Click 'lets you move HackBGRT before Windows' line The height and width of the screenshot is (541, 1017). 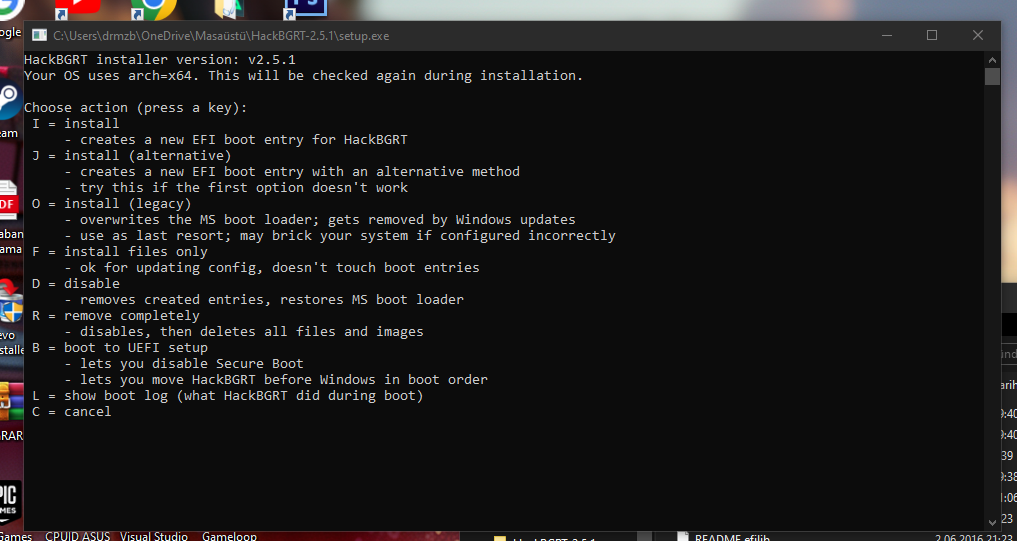pyautogui.click(x=276, y=379)
